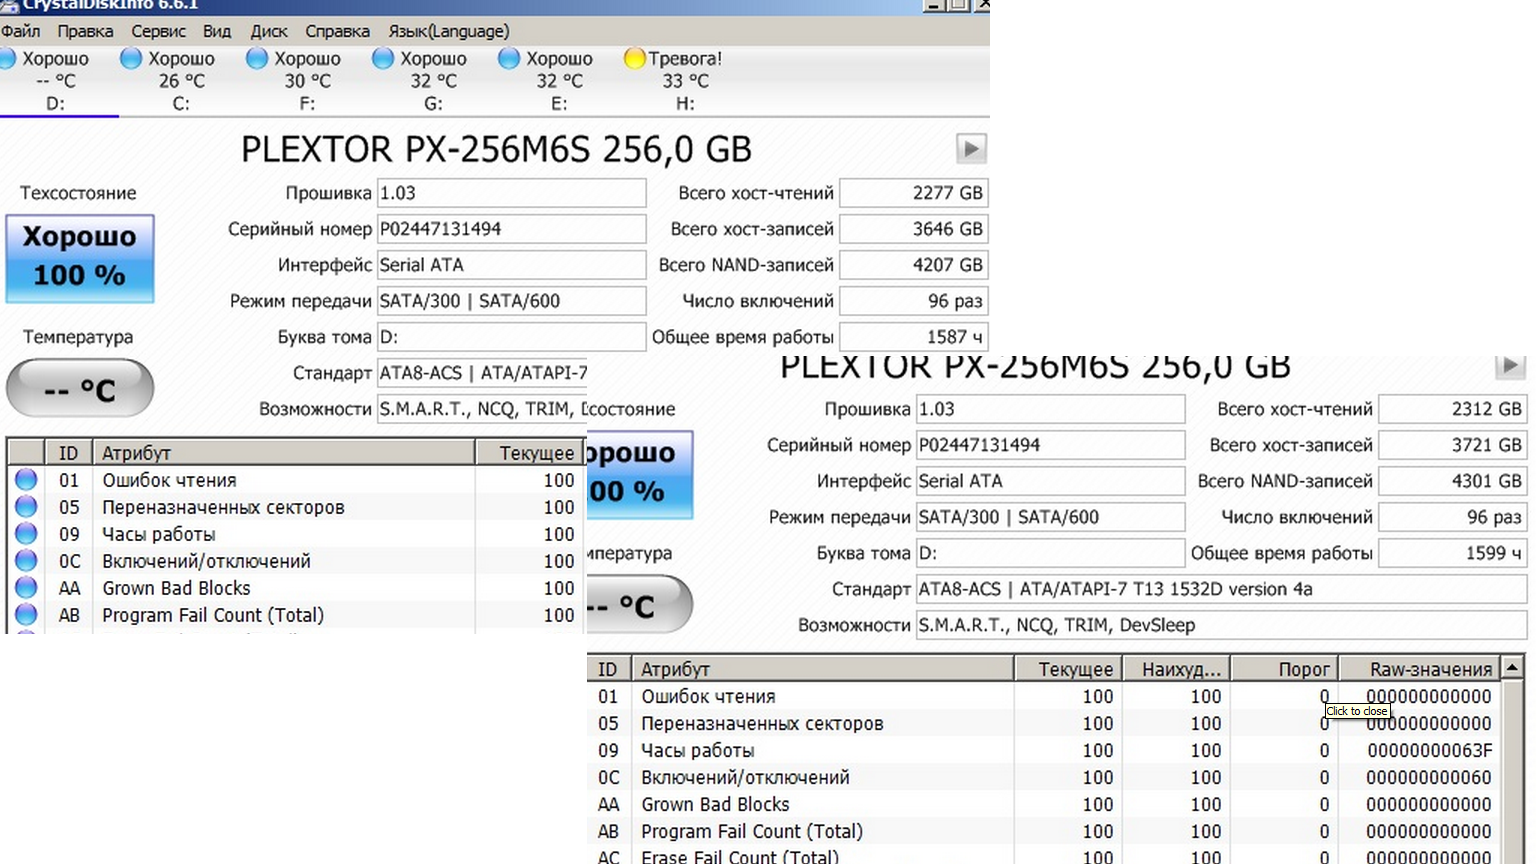Open the Диск menu
The height and width of the screenshot is (864, 1536).
pos(268,31)
